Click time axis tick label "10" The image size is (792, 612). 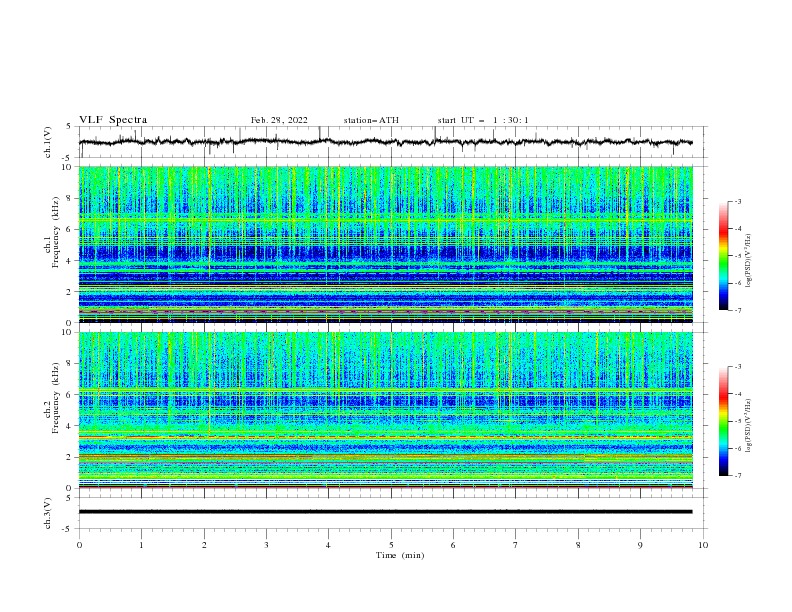click(703, 545)
